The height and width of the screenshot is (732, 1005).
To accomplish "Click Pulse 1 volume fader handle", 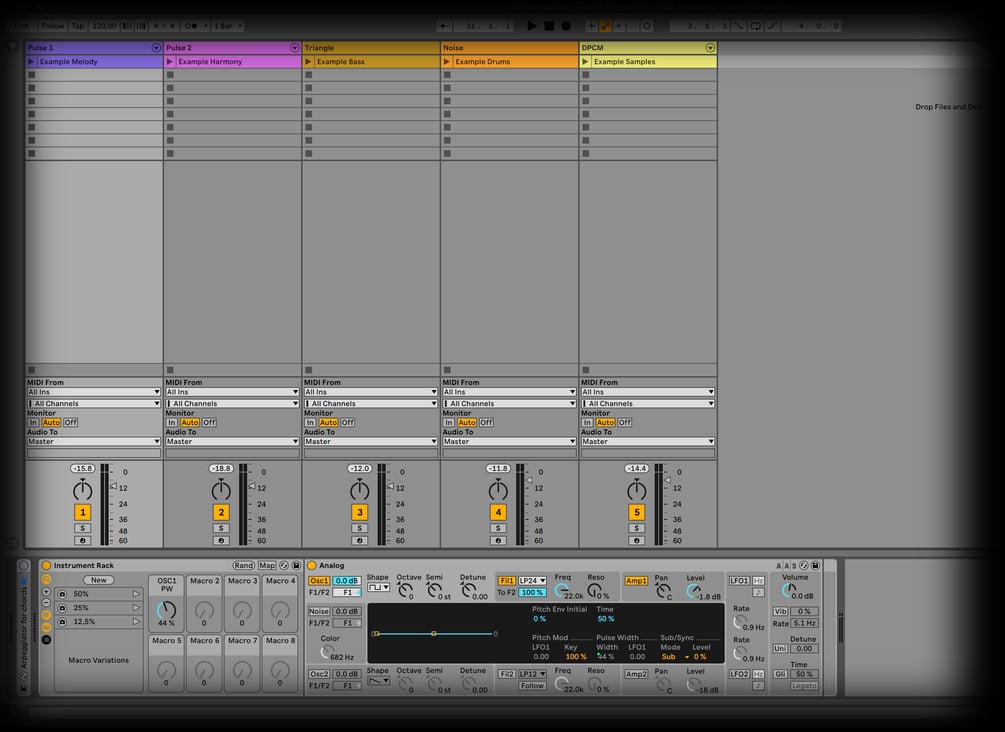I will (x=113, y=487).
